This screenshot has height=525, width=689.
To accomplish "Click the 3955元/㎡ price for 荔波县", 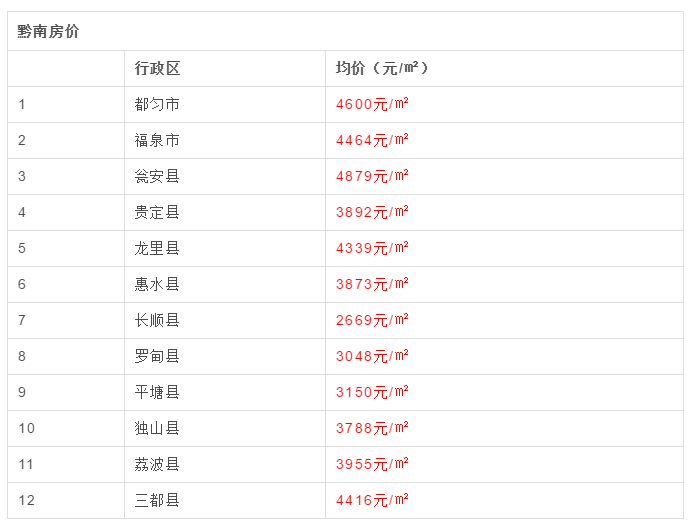I will [x=372, y=464].
